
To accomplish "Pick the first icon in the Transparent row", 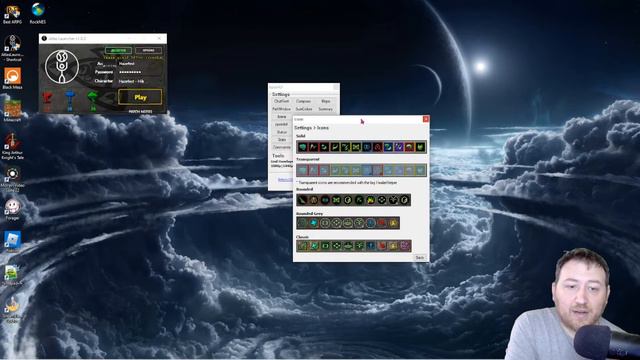I will [302, 170].
